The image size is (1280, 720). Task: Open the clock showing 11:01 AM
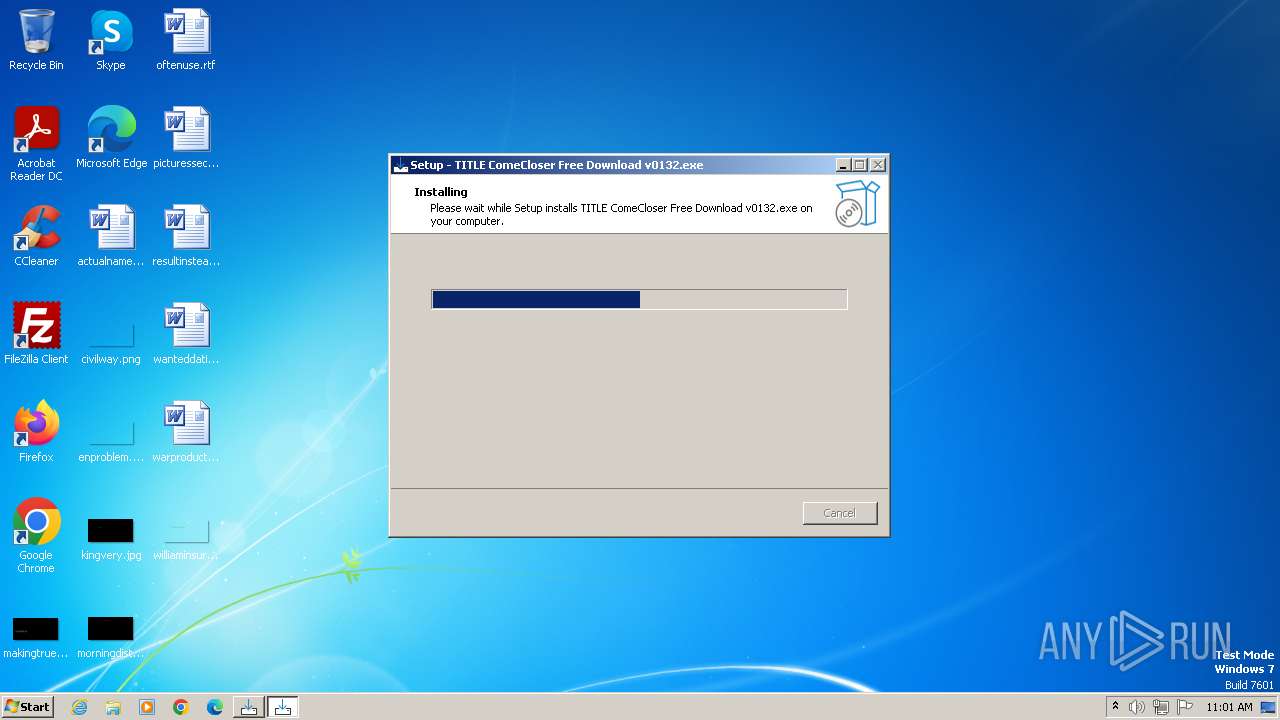pyautogui.click(x=1229, y=707)
